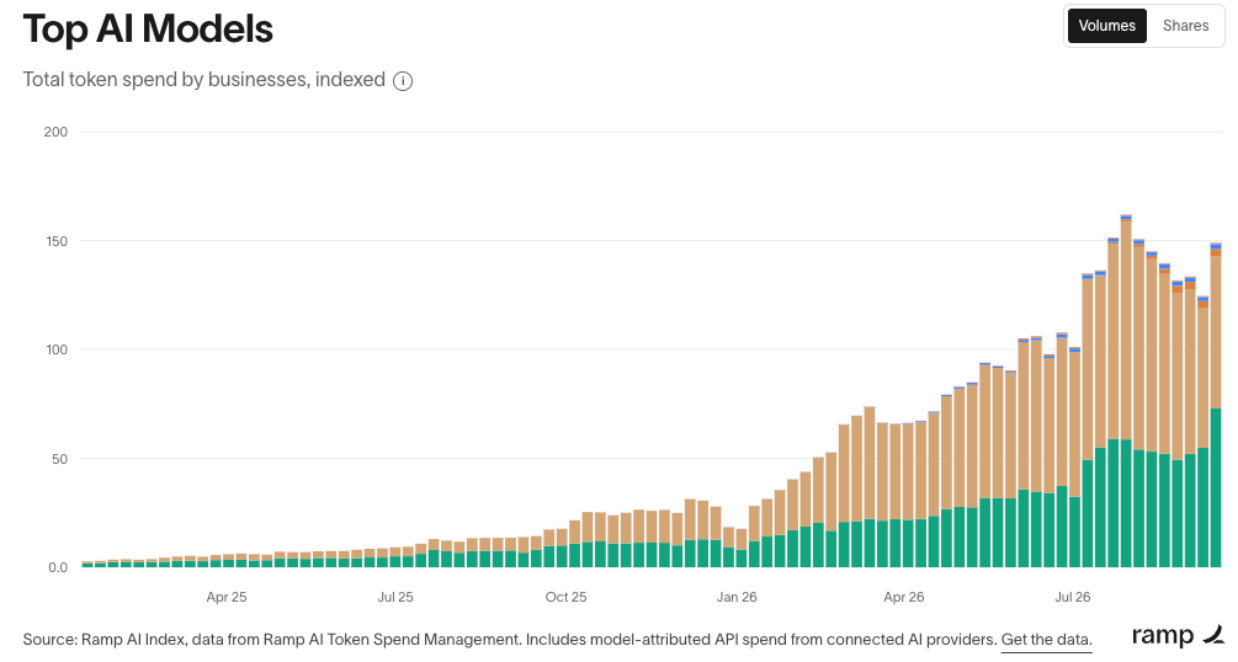The width and height of the screenshot is (1238, 662).
Task: Click the 'Total token spend by businesses, indexed' subtitle
Action: coord(204,80)
